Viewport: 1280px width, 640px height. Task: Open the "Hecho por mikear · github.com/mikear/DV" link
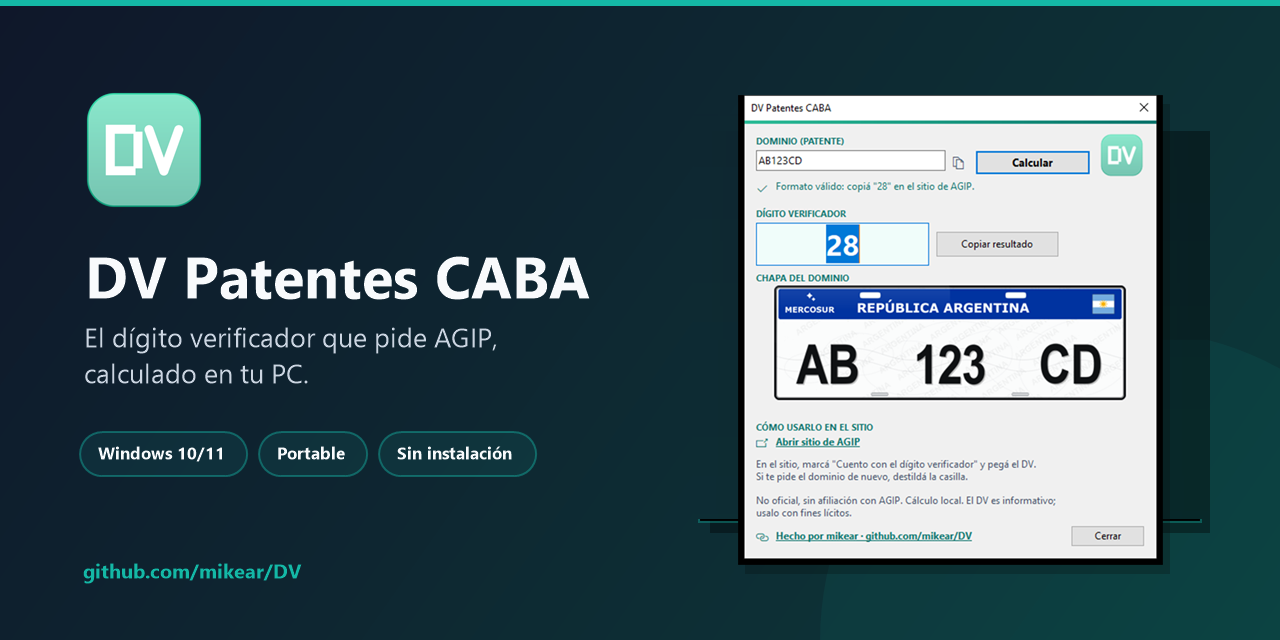click(x=873, y=536)
